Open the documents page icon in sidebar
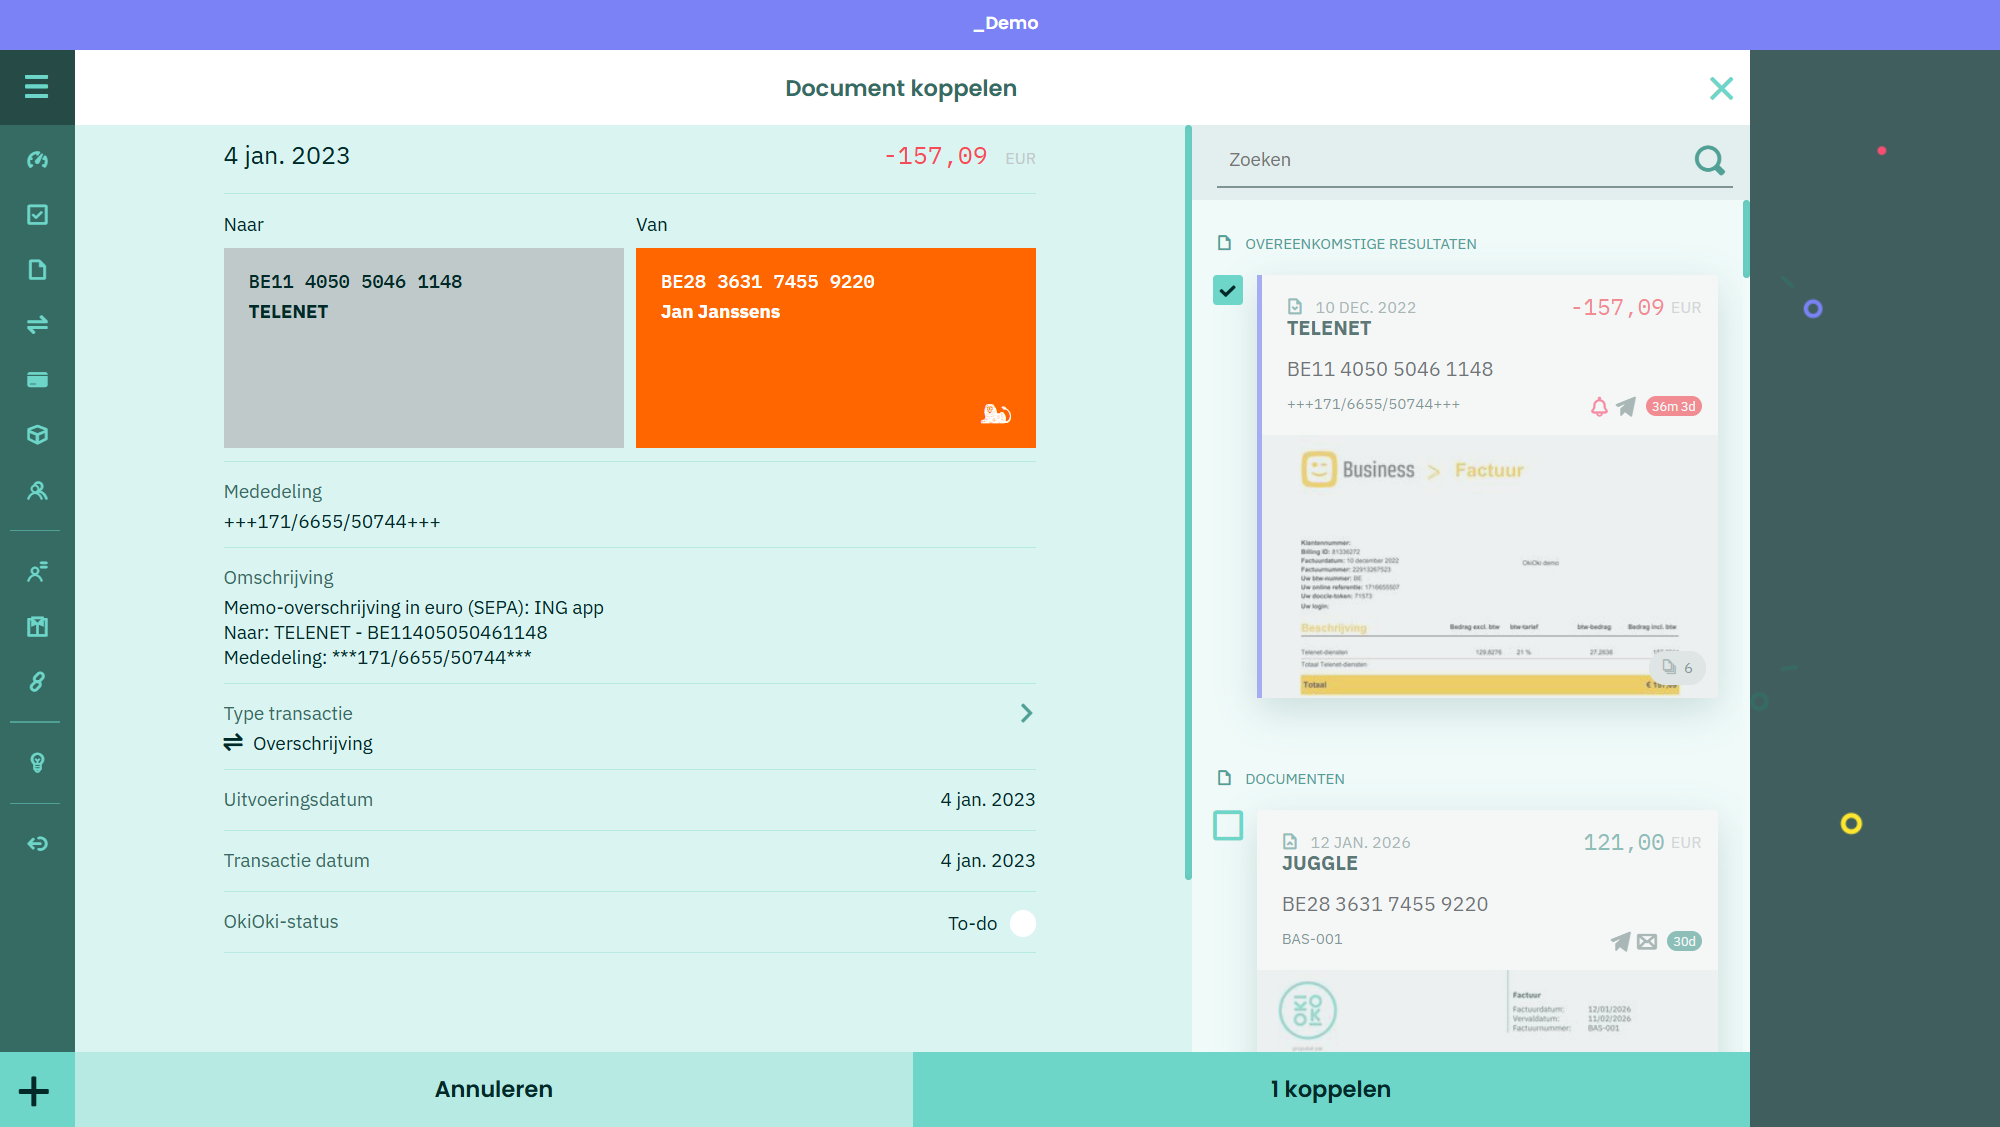 click(37, 270)
